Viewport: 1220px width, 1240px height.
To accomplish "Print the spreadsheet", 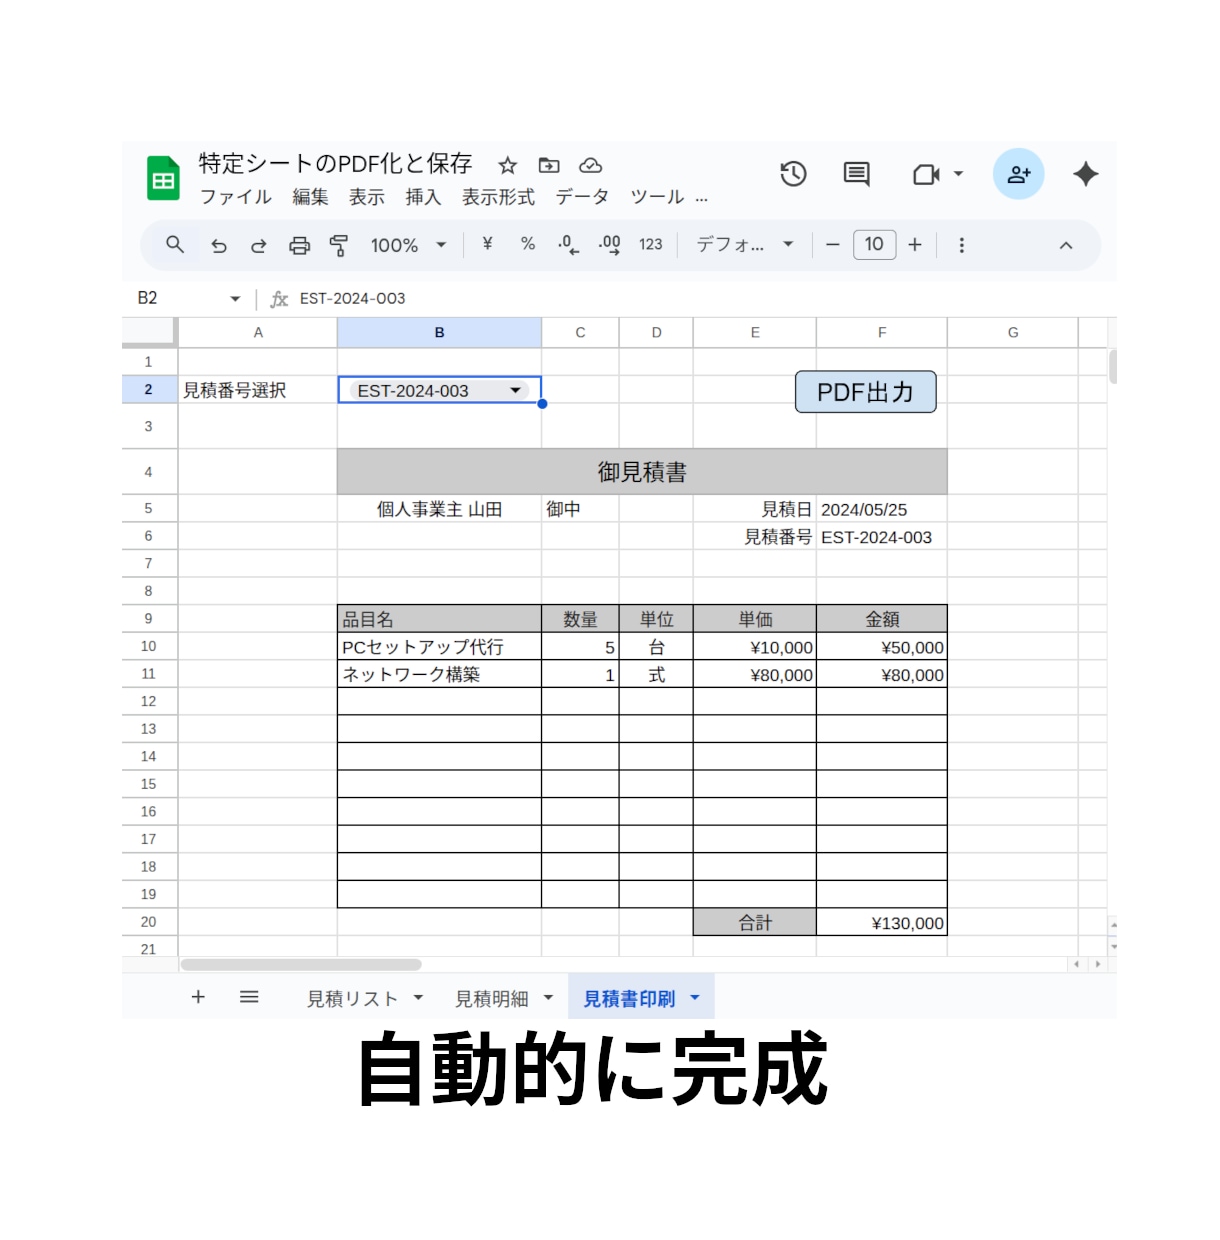I will (x=299, y=245).
